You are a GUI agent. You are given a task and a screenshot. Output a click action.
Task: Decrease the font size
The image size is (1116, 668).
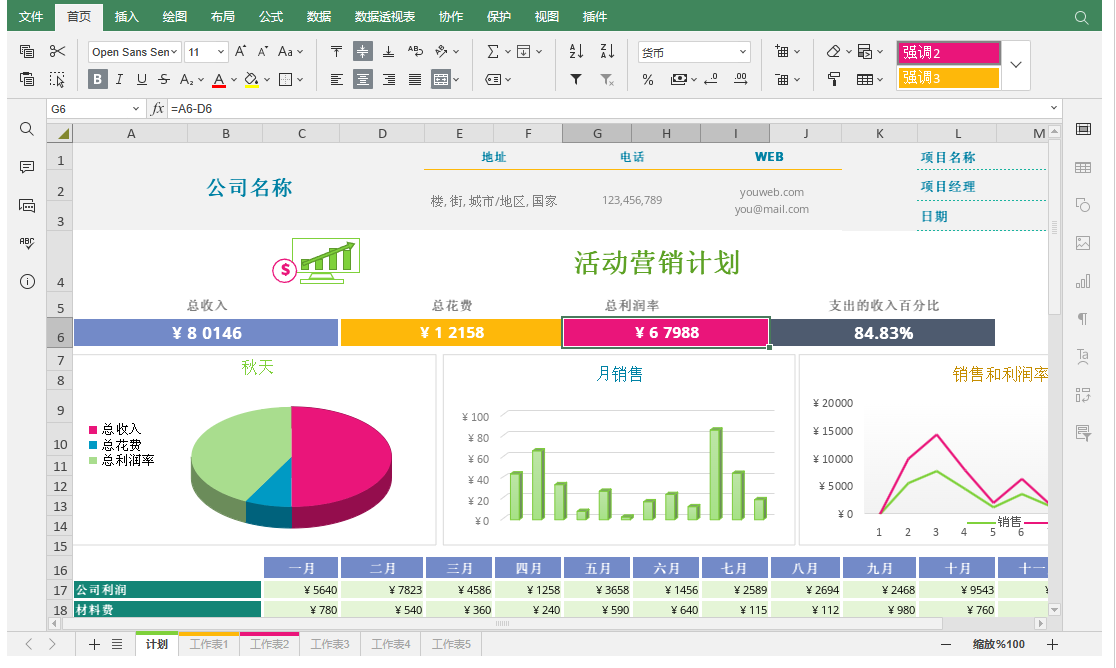pos(263,51)
